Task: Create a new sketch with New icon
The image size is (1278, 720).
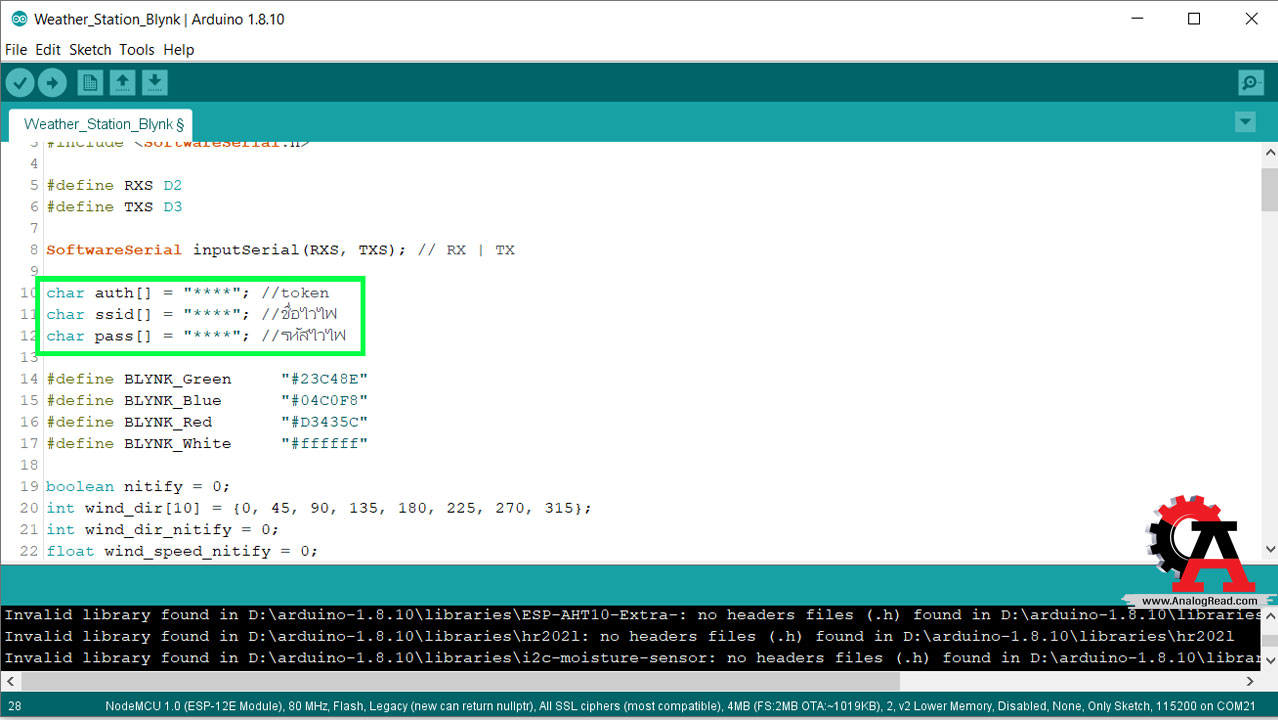Action: point(90,82)
